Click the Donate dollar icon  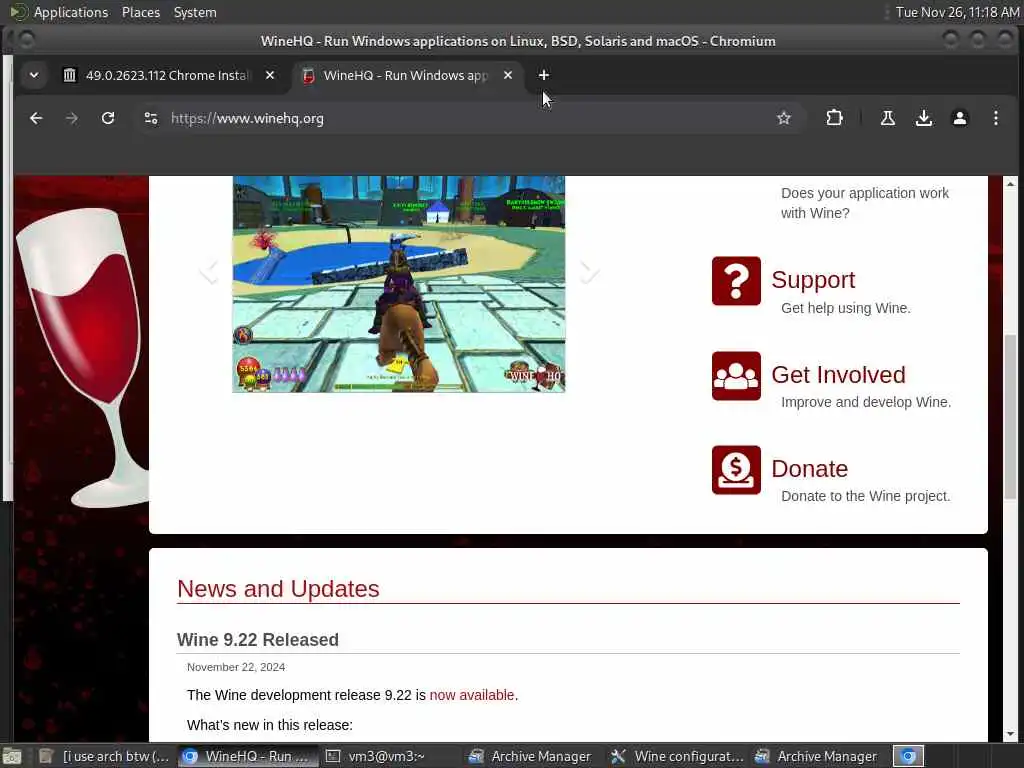pyautogui.click(x=736, y=470)
